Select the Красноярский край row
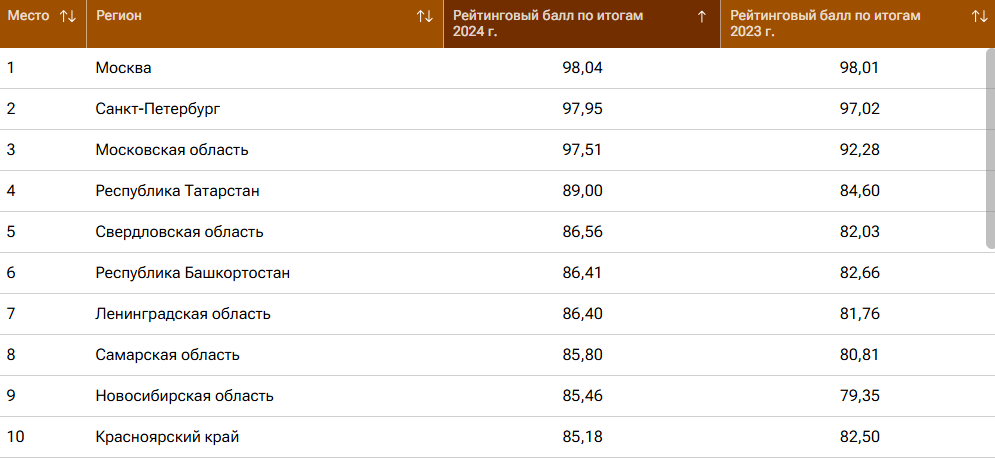Screen dimensions: 995x458 click(168, 437)
